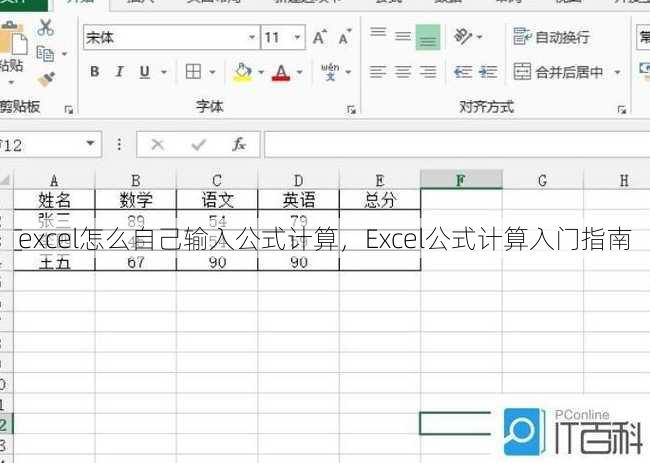Screen dimensions: 650x463
Task: Click the Cut scissors icon
Action: pos(45,27)
